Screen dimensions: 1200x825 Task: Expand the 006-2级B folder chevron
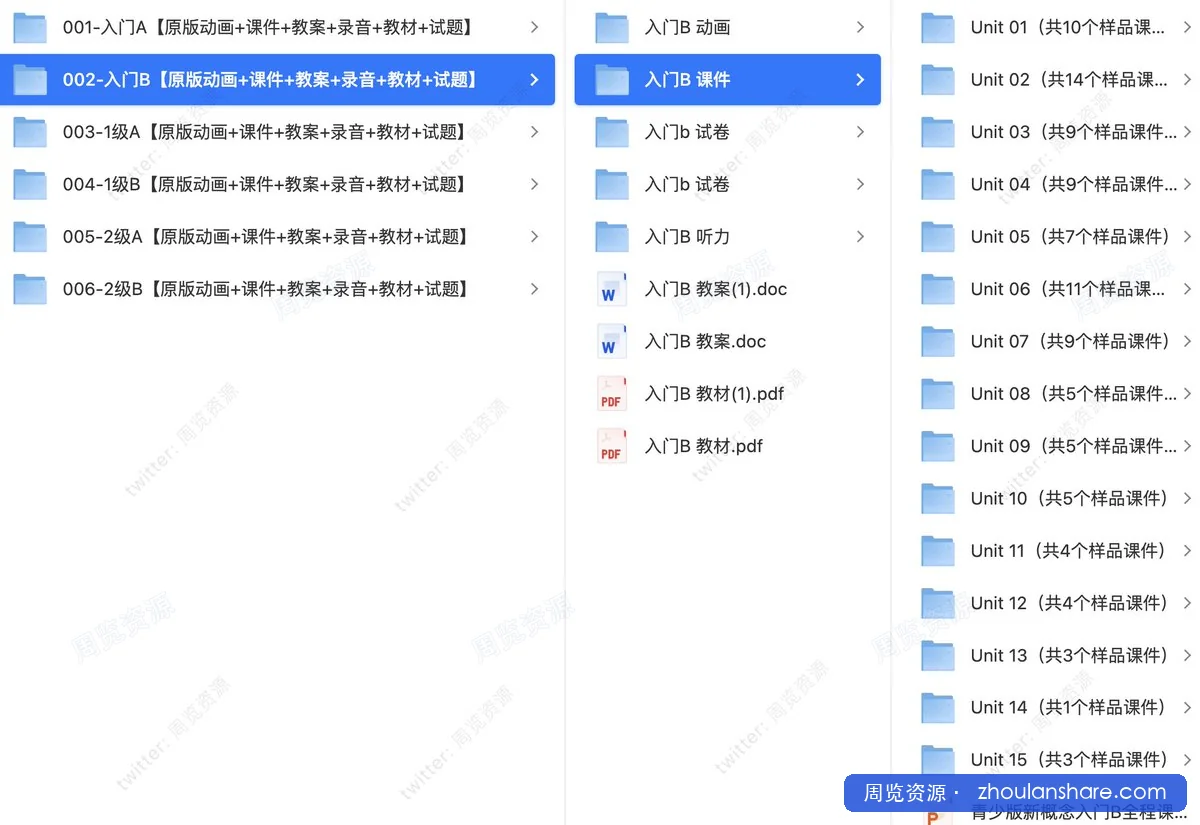(x=535, y=289)
